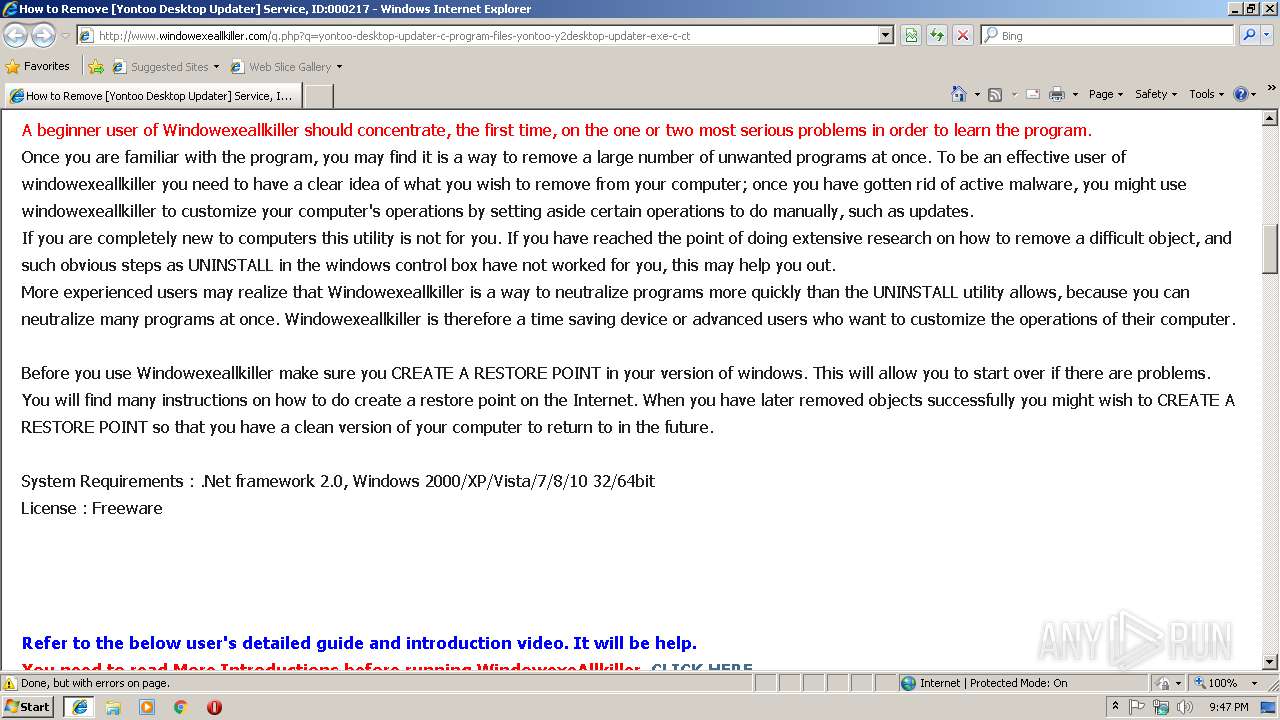Open the Windows Start menu
1280x720 pixels.
point(28,707)
